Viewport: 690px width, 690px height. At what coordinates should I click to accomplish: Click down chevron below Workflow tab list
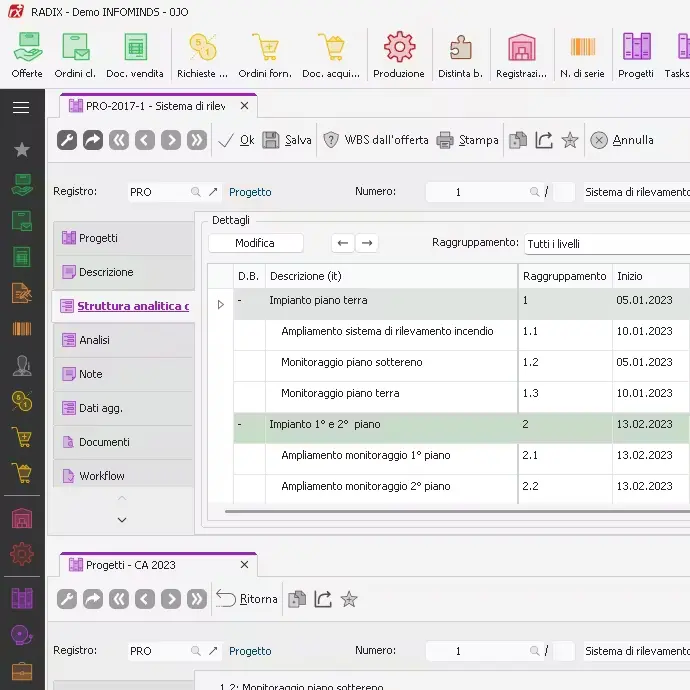[x=122, y=520]
